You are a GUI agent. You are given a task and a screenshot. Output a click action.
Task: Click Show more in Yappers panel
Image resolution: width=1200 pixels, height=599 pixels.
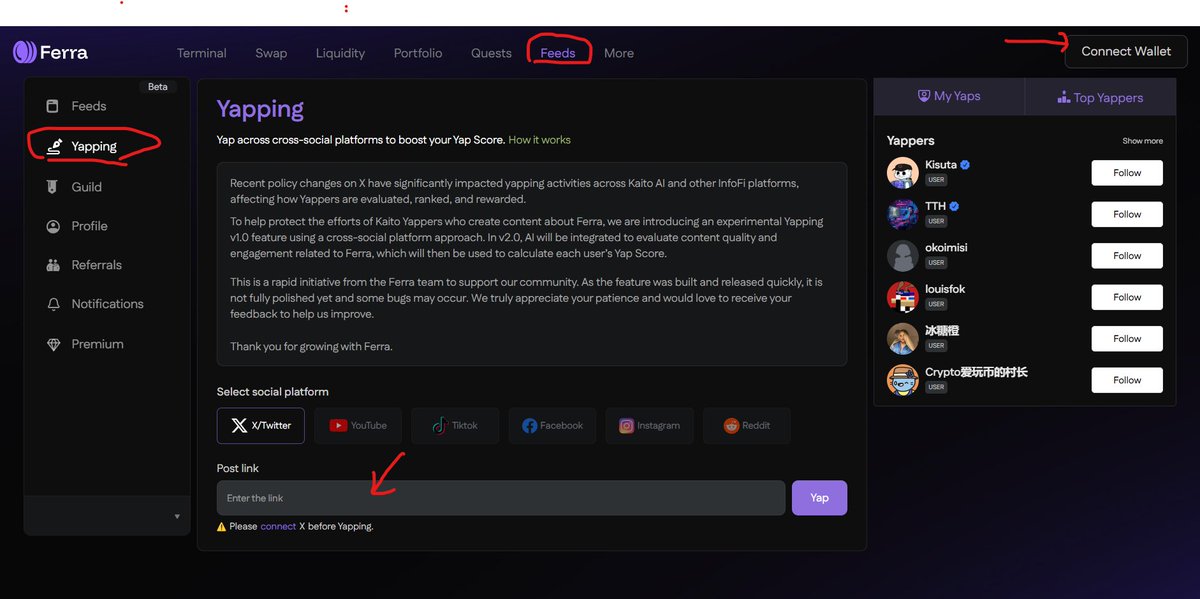[1142, 141]
